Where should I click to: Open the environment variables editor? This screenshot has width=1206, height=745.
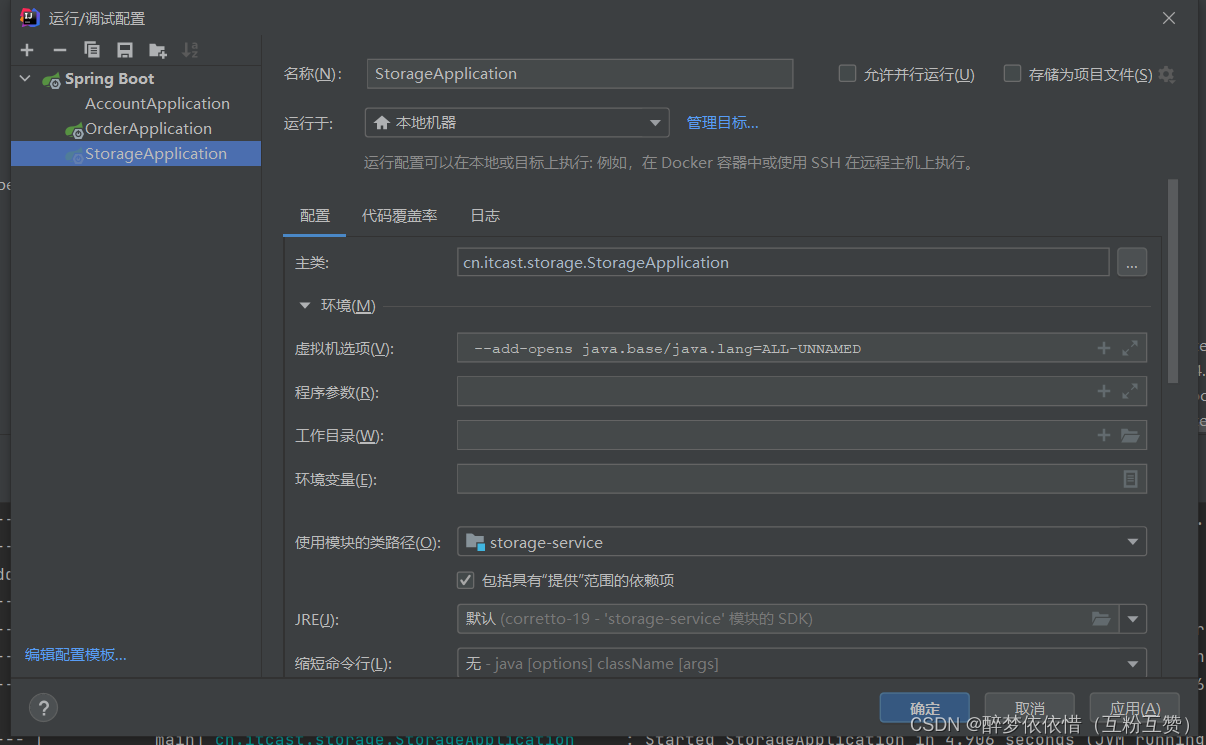click(1131, 479)
